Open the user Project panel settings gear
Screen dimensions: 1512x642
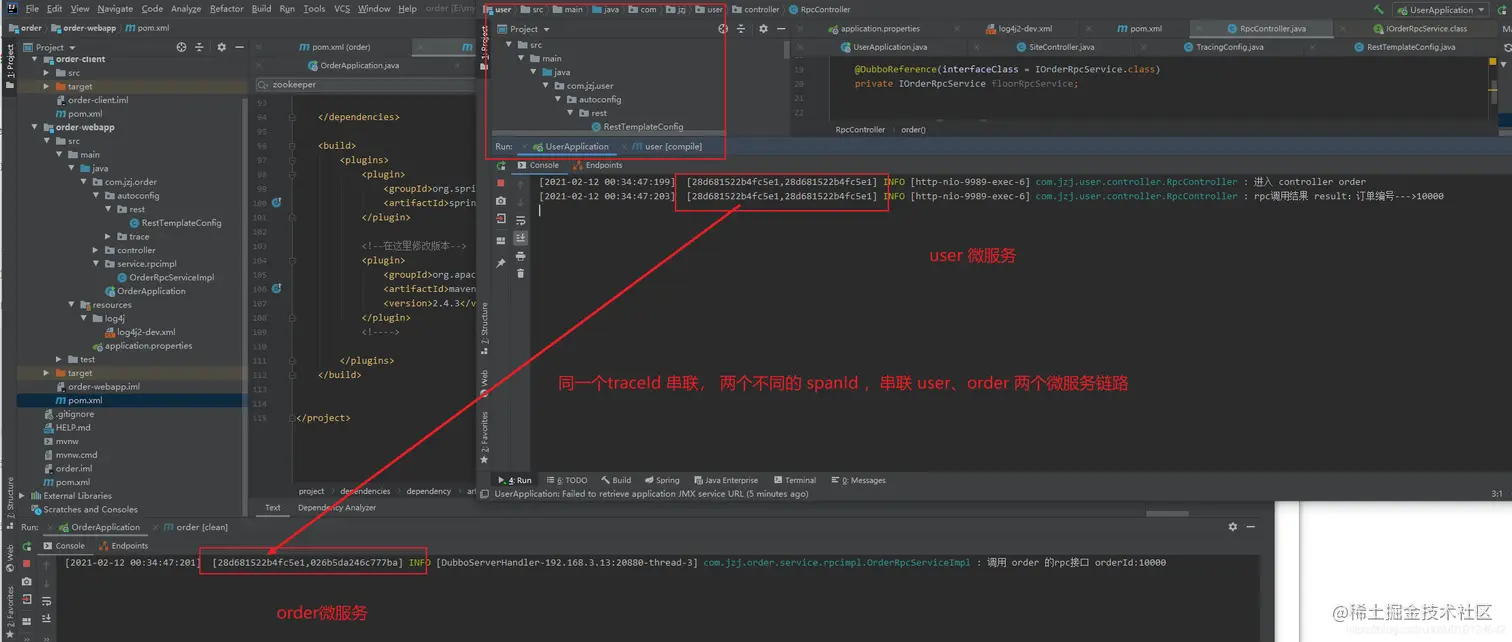pyautogui.click(x=763, y=29)
